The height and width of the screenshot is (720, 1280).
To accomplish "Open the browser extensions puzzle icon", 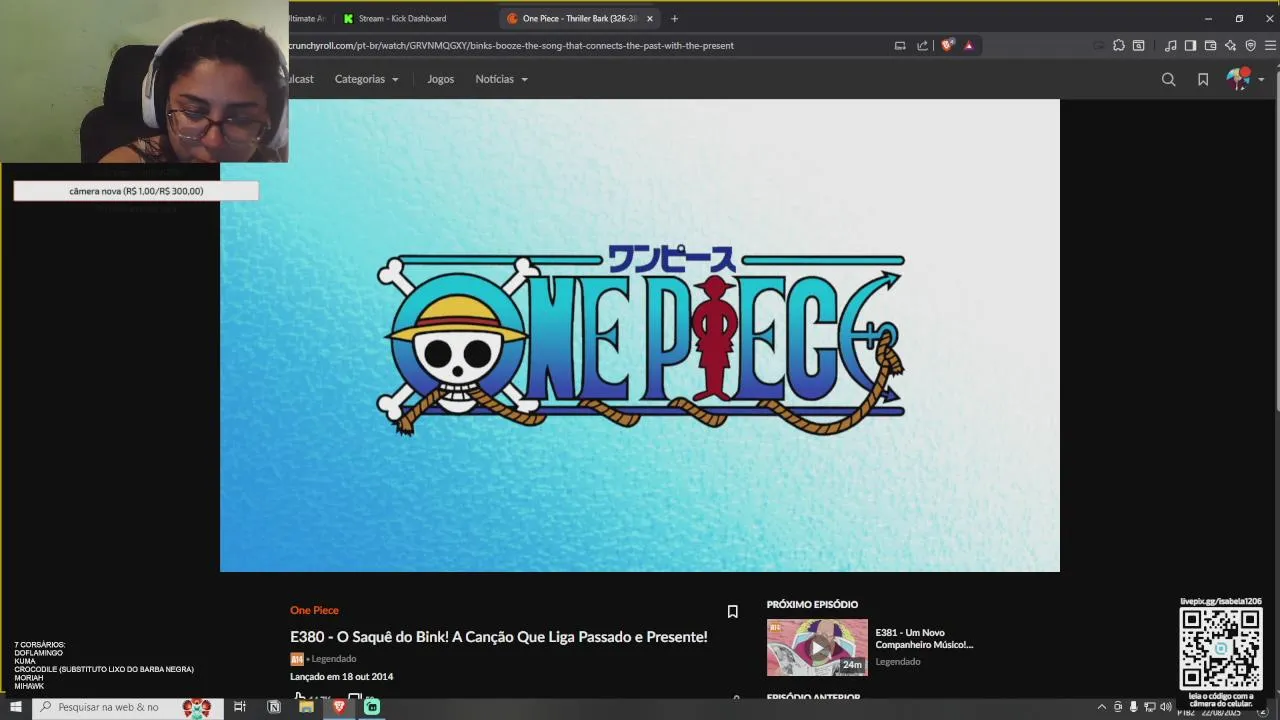I will pyautogui.click(x=1119, y=45).
